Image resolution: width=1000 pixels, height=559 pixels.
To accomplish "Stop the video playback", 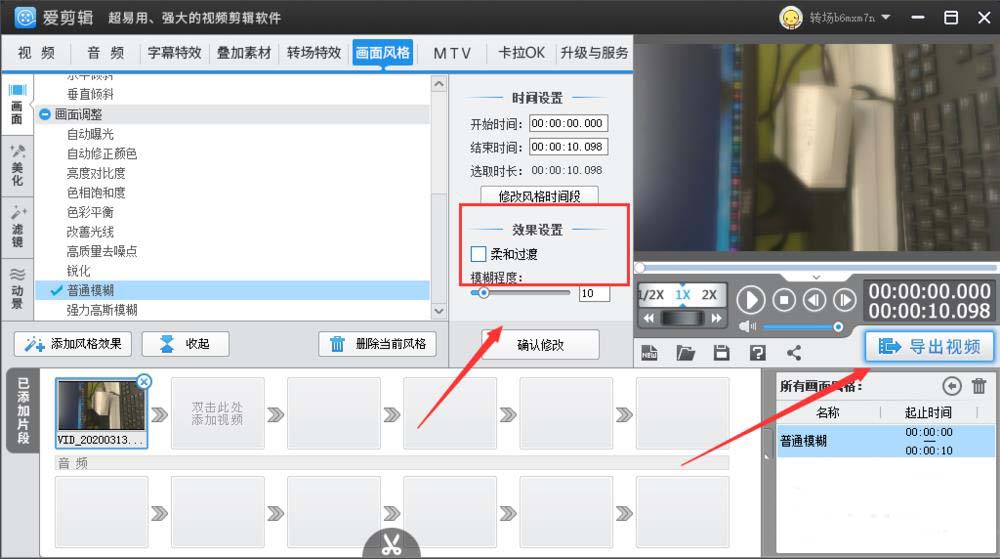I will [x=784, y=300].
